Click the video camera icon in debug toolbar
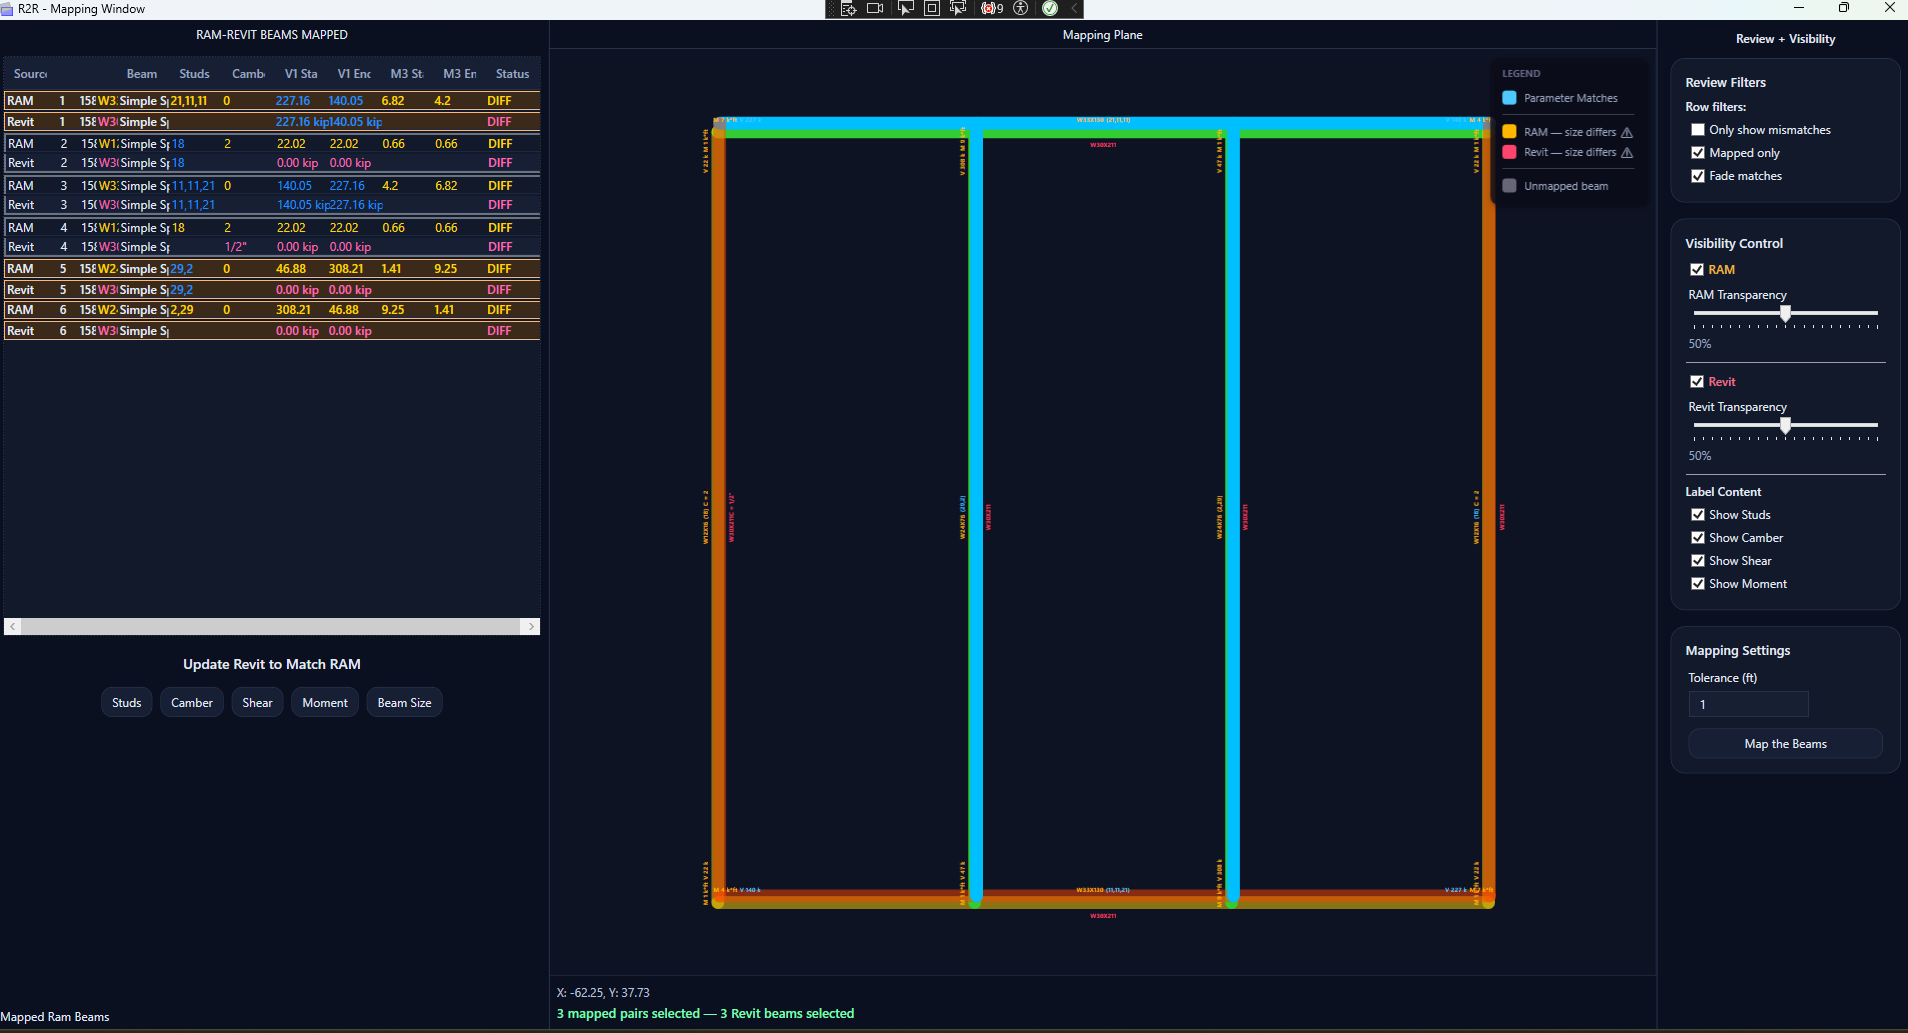 [875, 8]
